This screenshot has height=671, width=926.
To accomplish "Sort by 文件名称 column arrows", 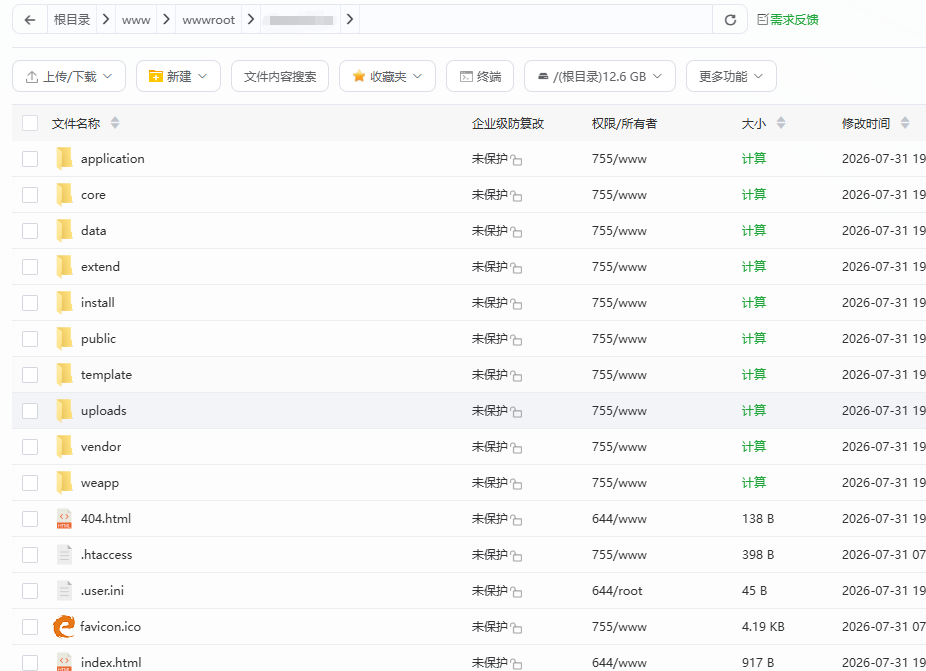I will 115,123.
